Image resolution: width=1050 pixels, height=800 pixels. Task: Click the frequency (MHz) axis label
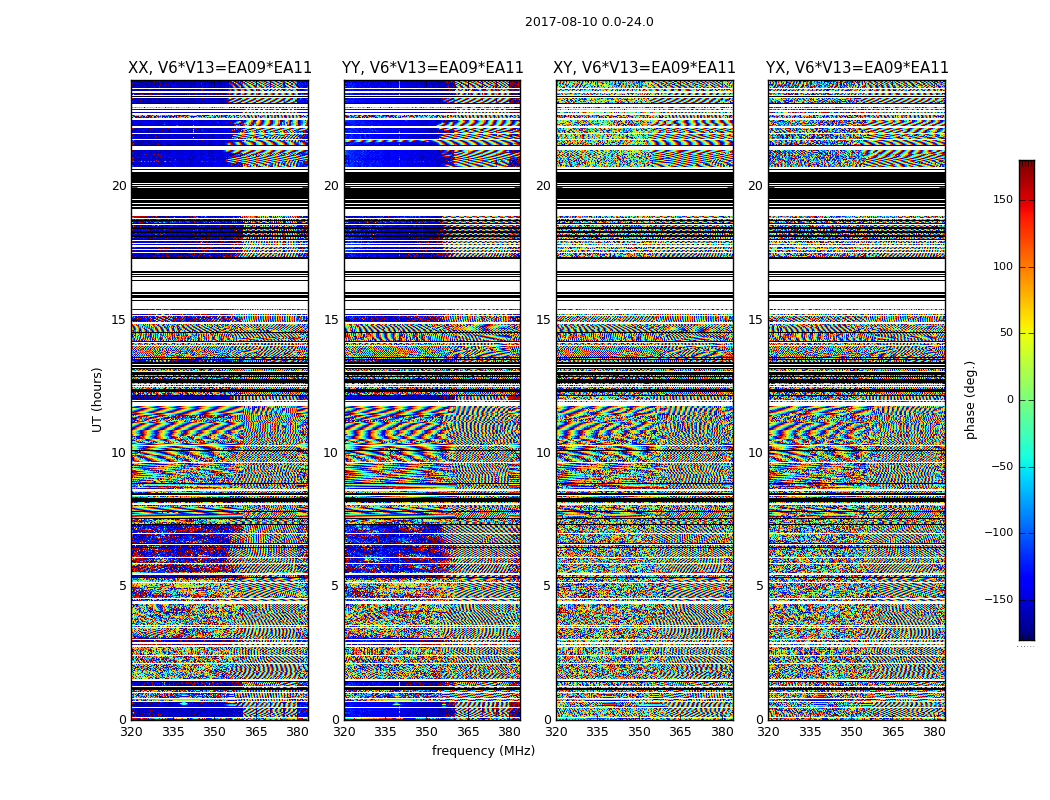(483, 750)
